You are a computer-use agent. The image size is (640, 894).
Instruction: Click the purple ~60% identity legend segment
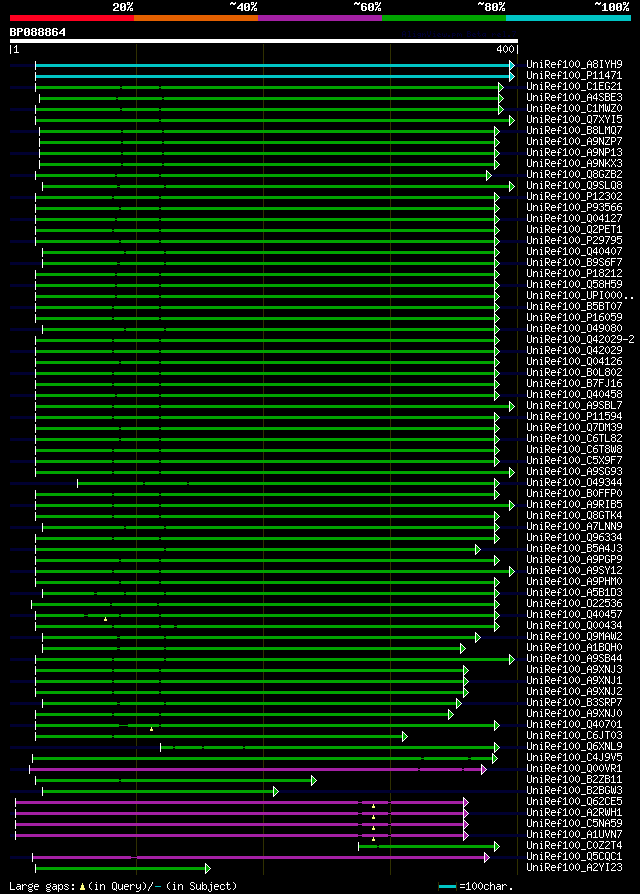click(x=320, y=18)
